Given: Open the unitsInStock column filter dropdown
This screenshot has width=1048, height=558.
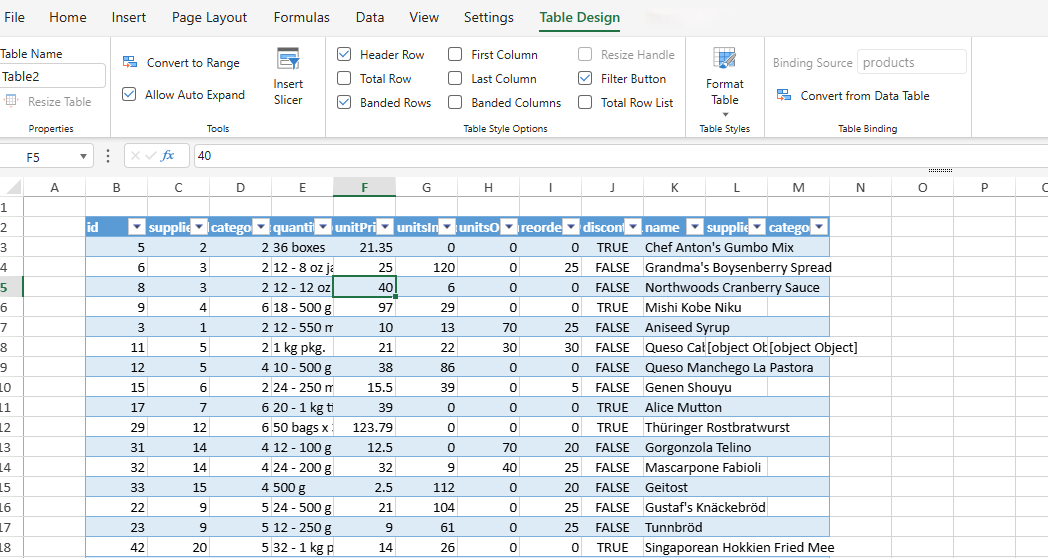Looking at the screenshot, I should click(448, 227).
